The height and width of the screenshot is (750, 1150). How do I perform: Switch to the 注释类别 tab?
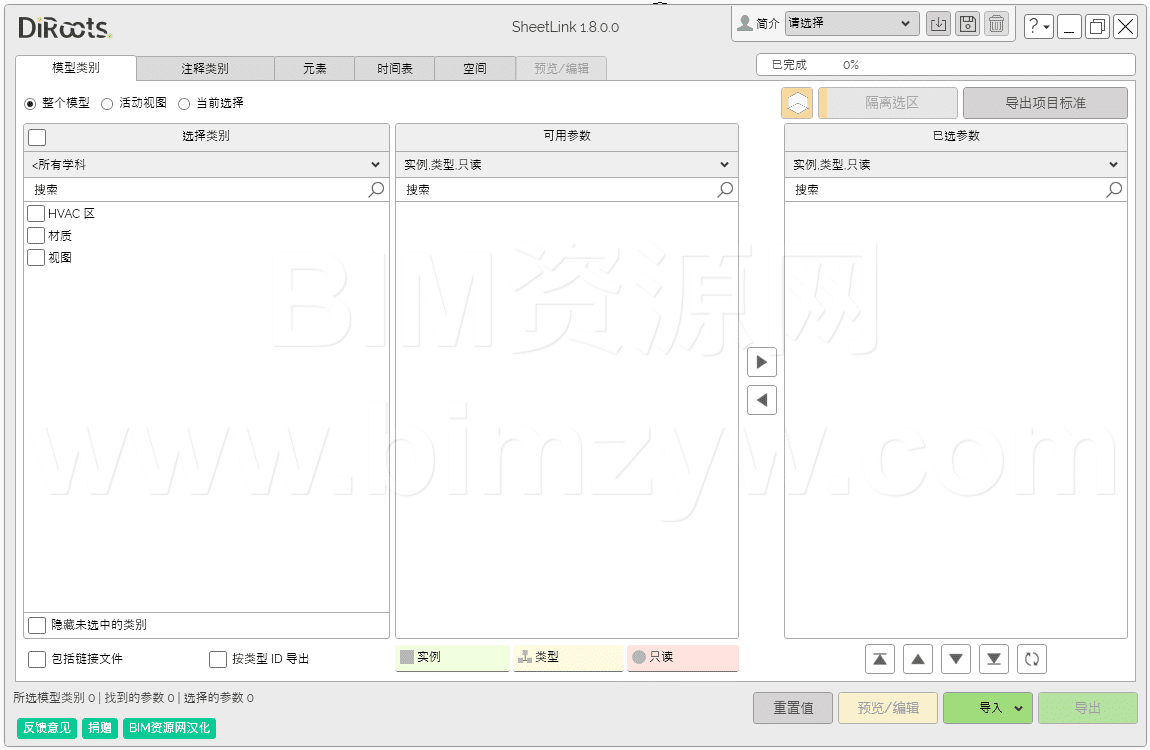click(x=205, y=69)
